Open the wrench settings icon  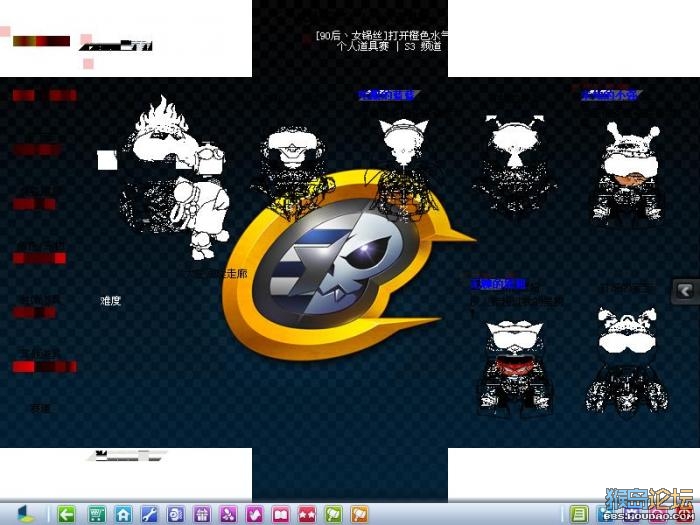point(149,514)
